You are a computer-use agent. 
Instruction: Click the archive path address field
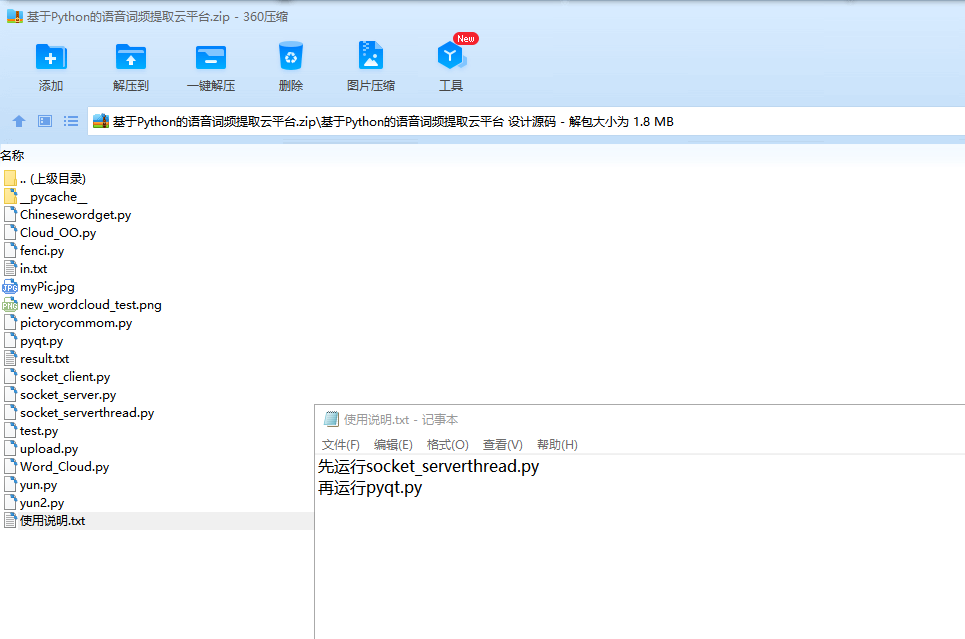pyautogui.click(x=526, y=121)
